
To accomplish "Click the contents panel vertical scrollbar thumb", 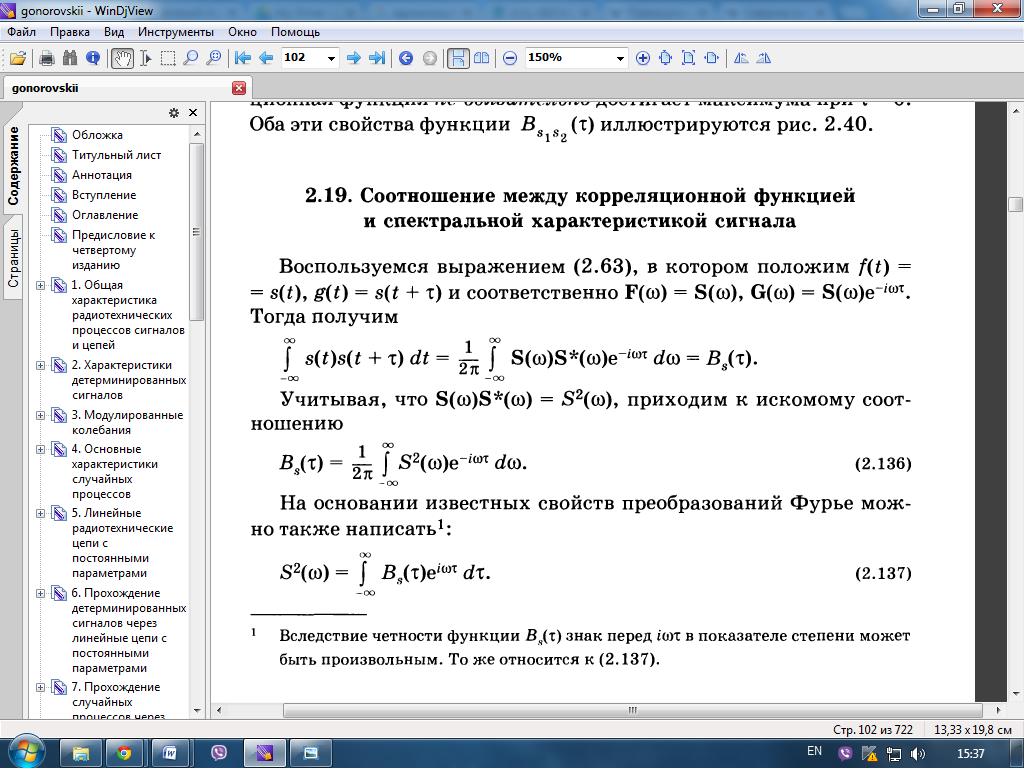I will tap(196, 231).
